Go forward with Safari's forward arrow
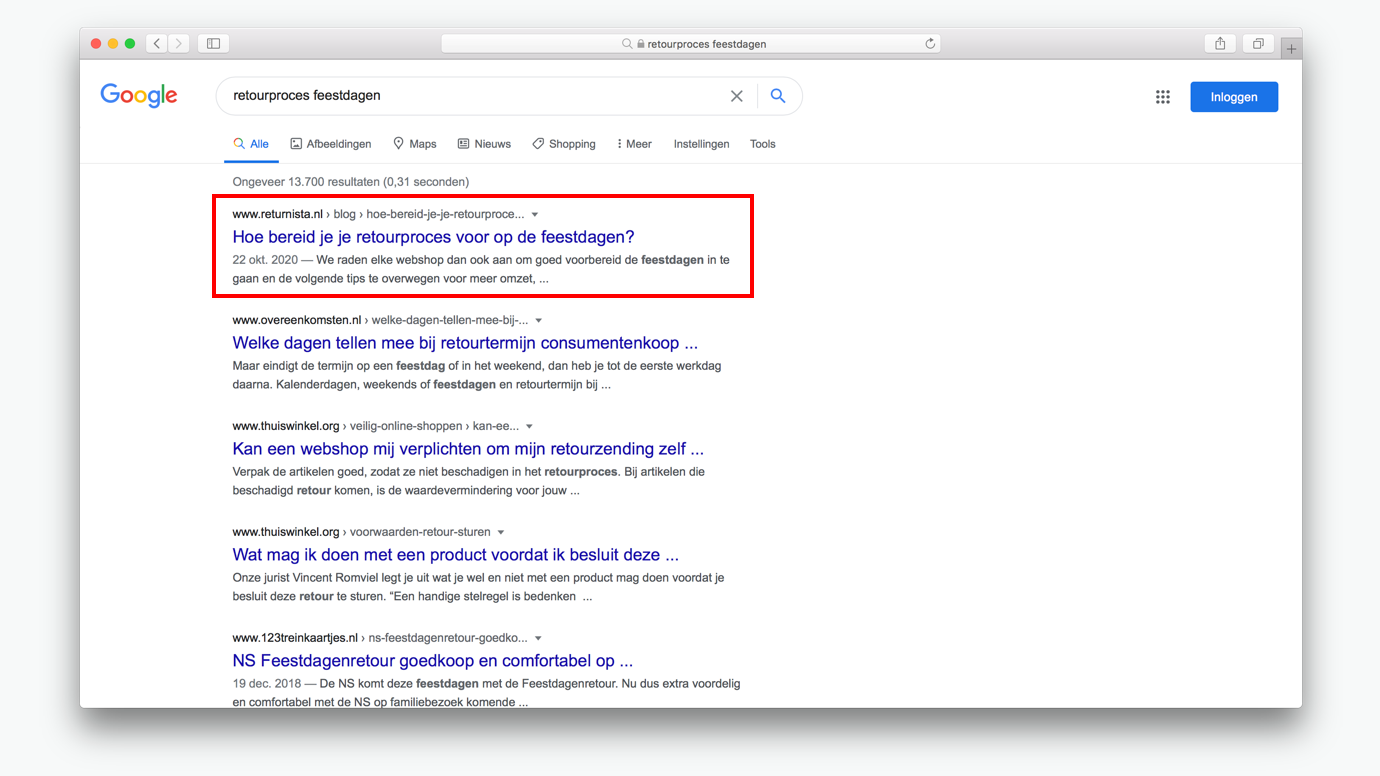Screen dimensions: 1380x776 (179, 43)
